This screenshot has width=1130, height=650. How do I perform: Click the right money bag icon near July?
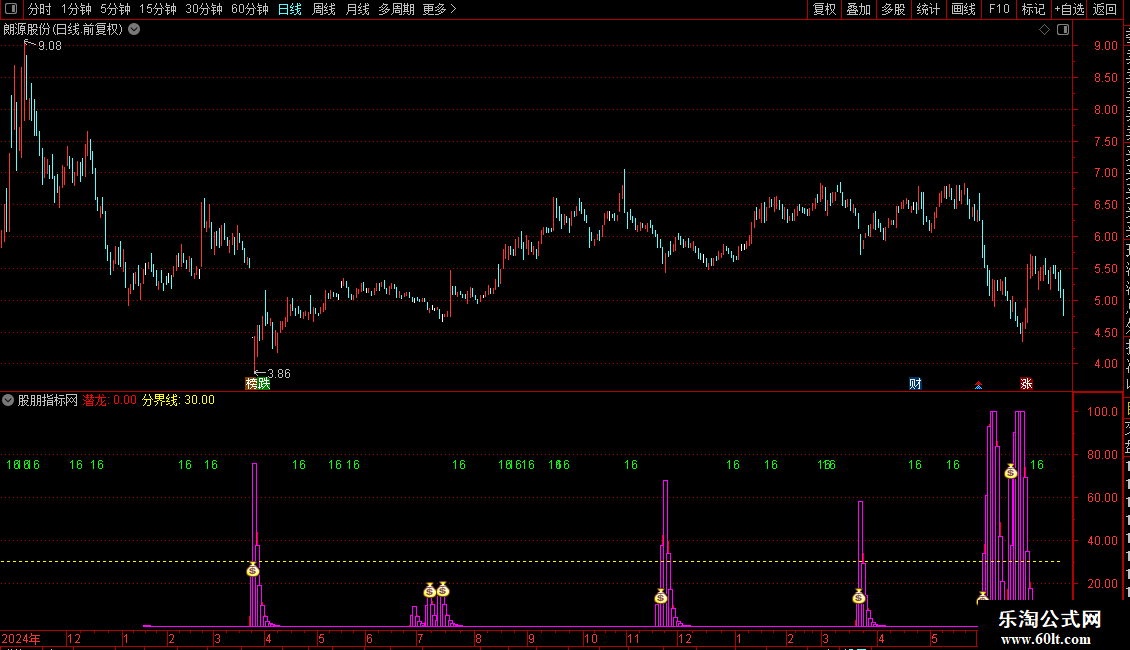[x=442, y=589]
